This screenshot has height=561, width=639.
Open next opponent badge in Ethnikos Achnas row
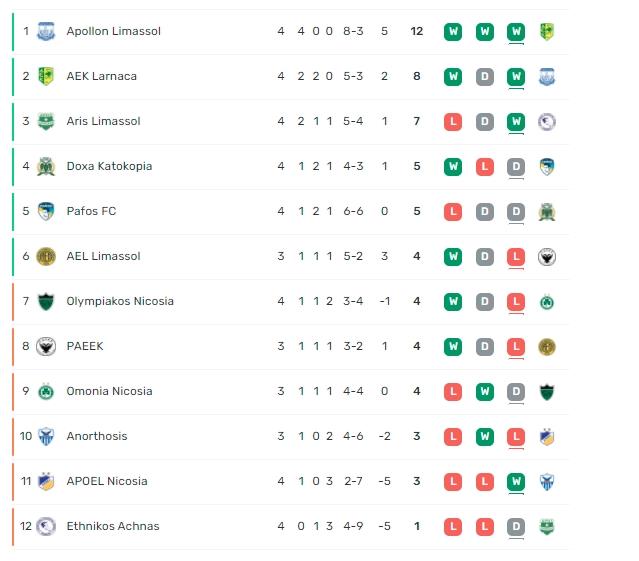(546, 526)
